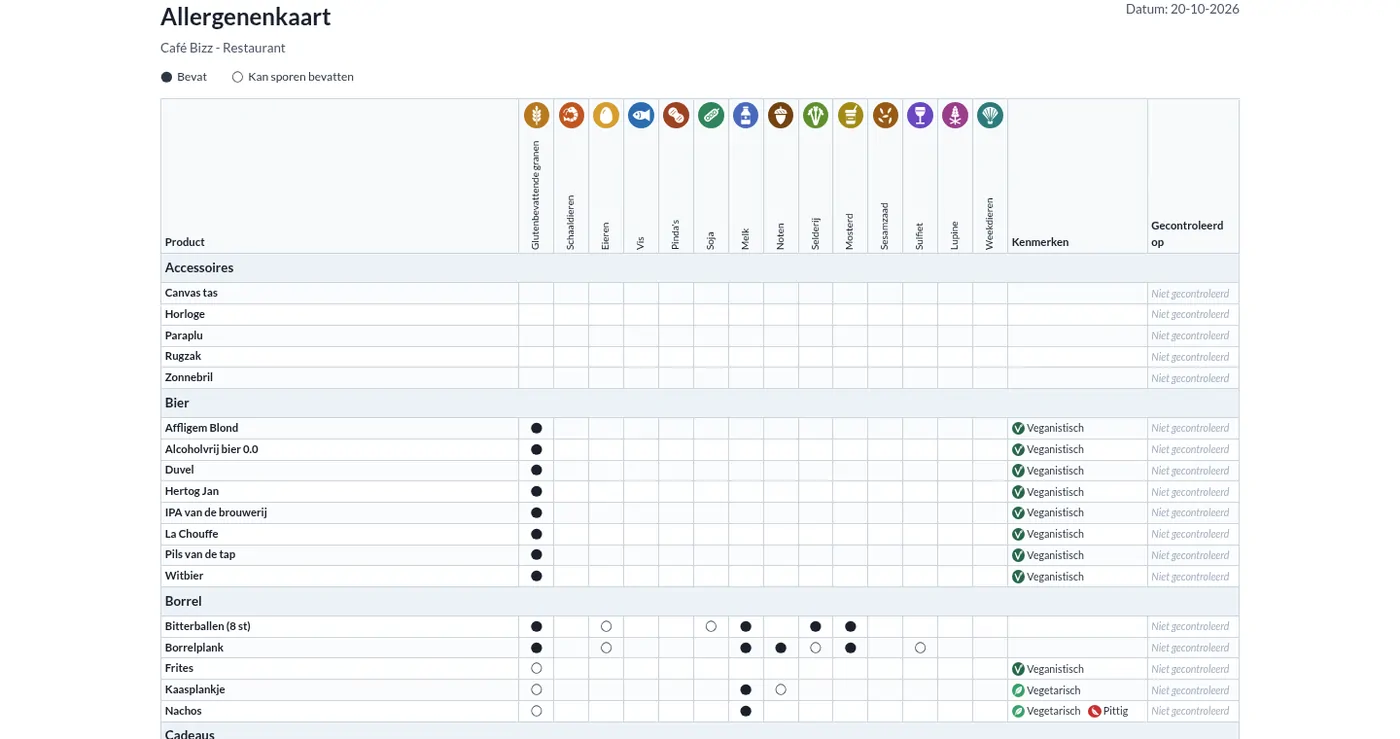The width and height of the screenshot is (1400, 739).
Task: Click the shellfish (Schaaldieren) allergen icon
Action: (571, 115)
